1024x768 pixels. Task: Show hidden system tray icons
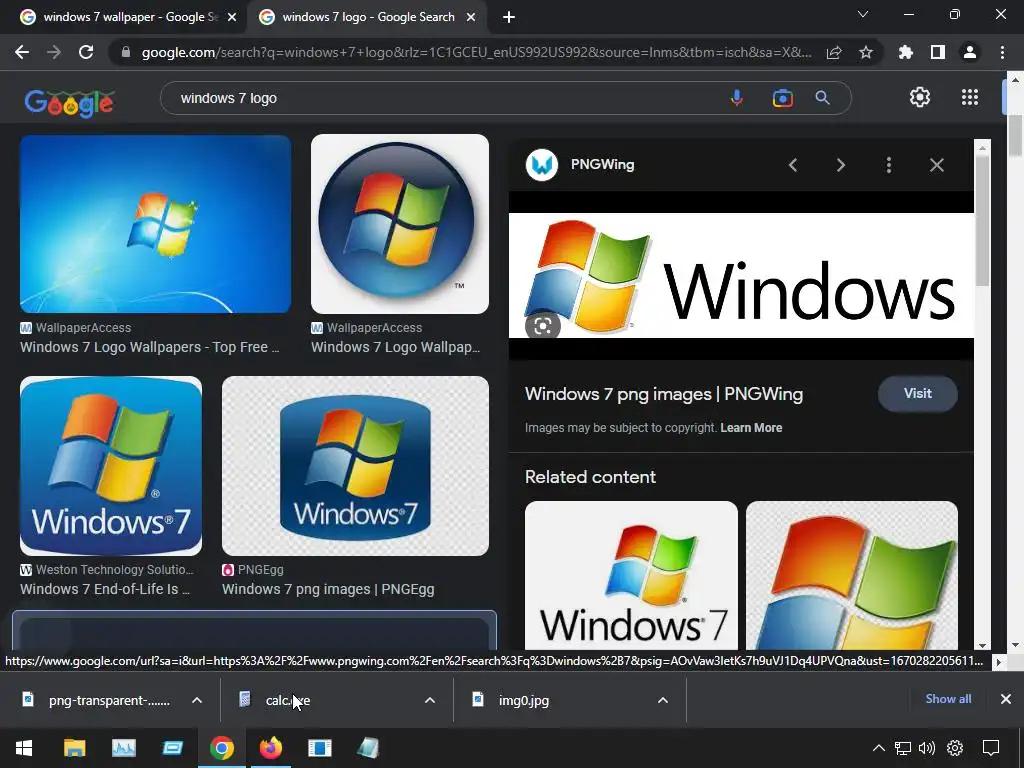879,748
